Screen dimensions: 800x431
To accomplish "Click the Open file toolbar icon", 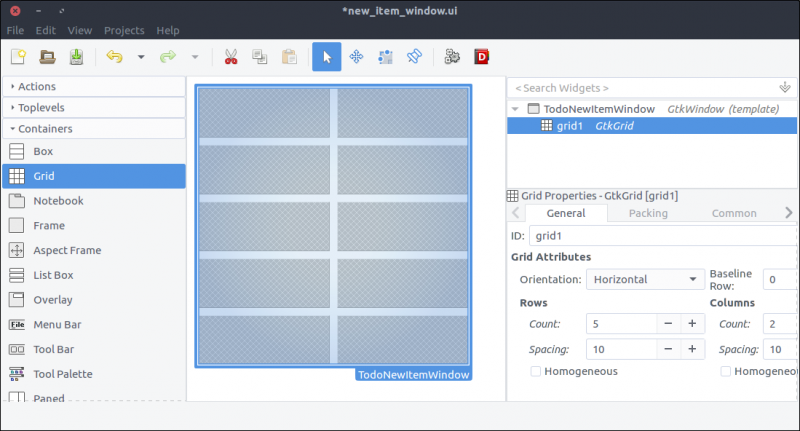I will pos(47,57).
